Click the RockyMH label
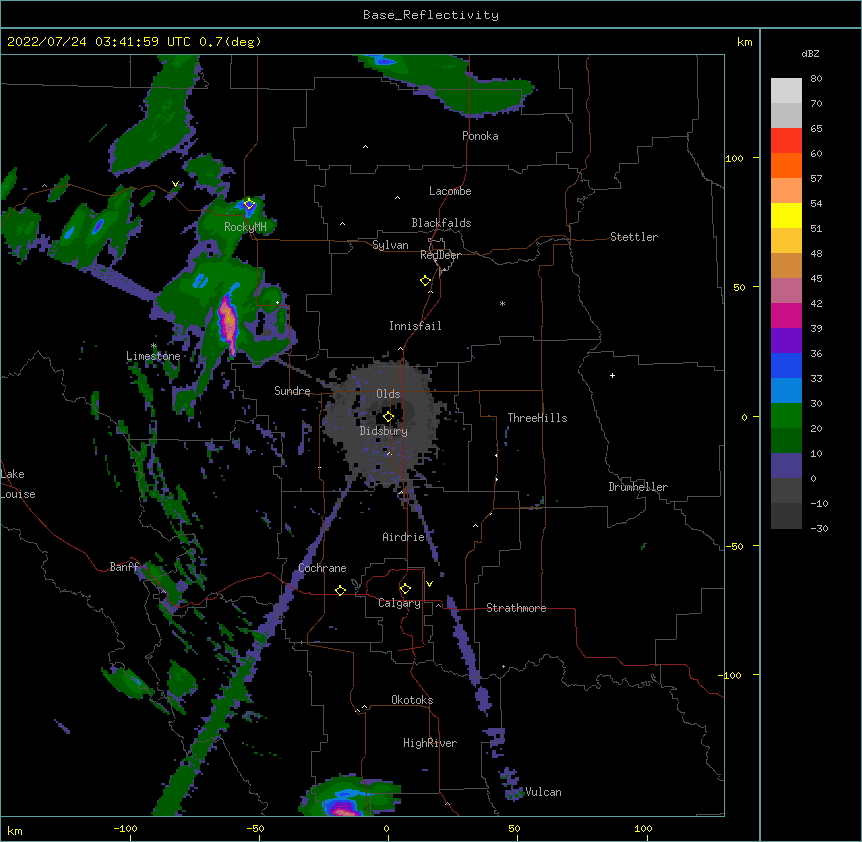862x842 pixels. click(x=245, y=227)
